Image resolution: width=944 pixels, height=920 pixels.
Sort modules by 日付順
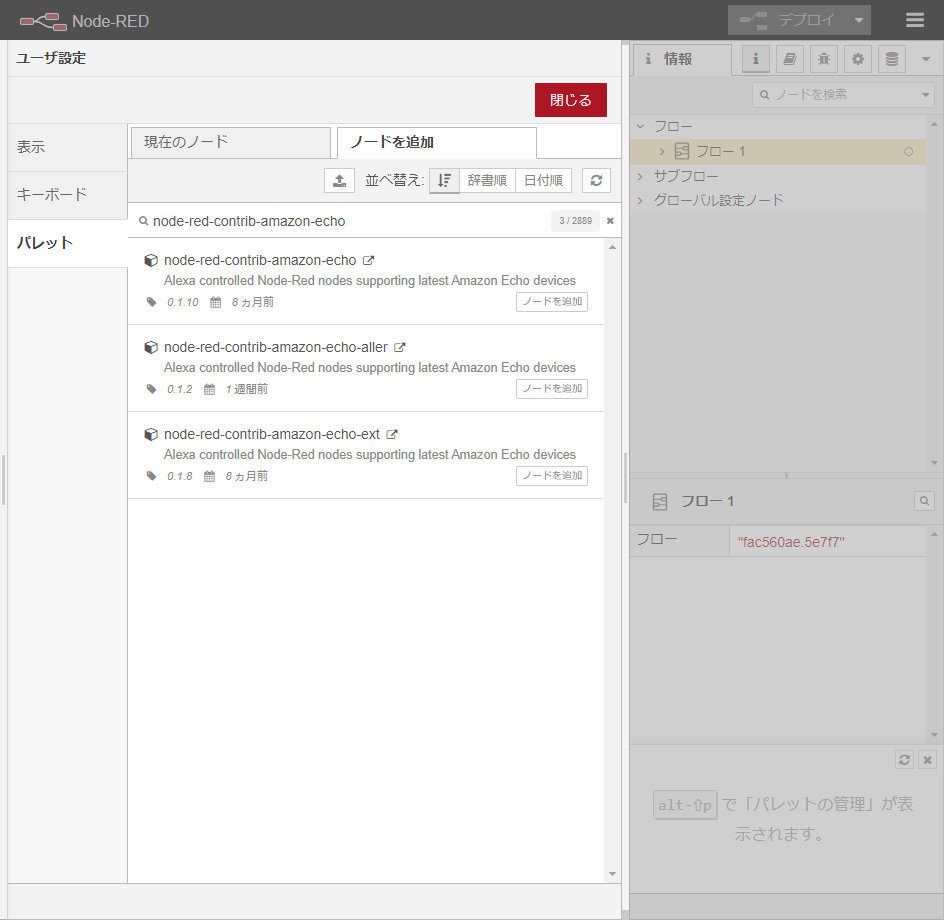pos(543,181)
